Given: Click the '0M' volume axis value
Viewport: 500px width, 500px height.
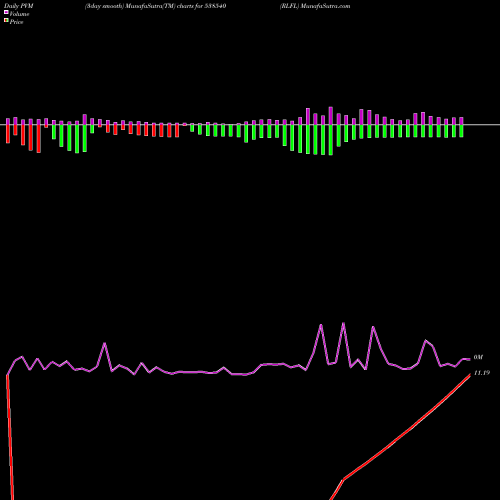Looking at the screenshot, I should 478,357.
